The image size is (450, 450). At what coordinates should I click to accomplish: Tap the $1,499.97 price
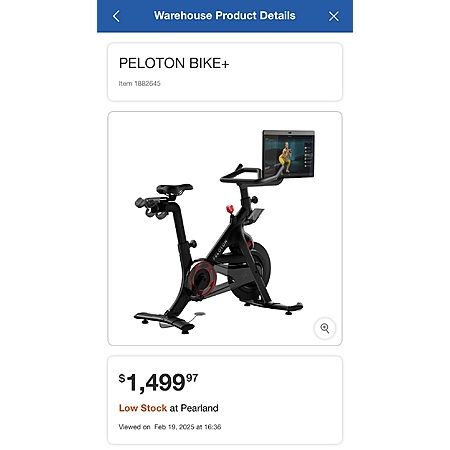click(158, 382)
